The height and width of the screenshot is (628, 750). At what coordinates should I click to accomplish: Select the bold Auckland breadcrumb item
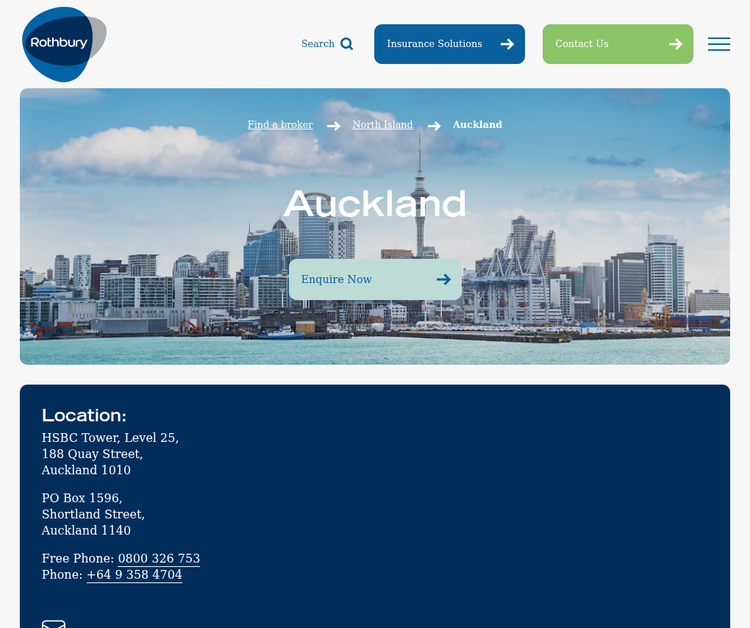(477, 125)
